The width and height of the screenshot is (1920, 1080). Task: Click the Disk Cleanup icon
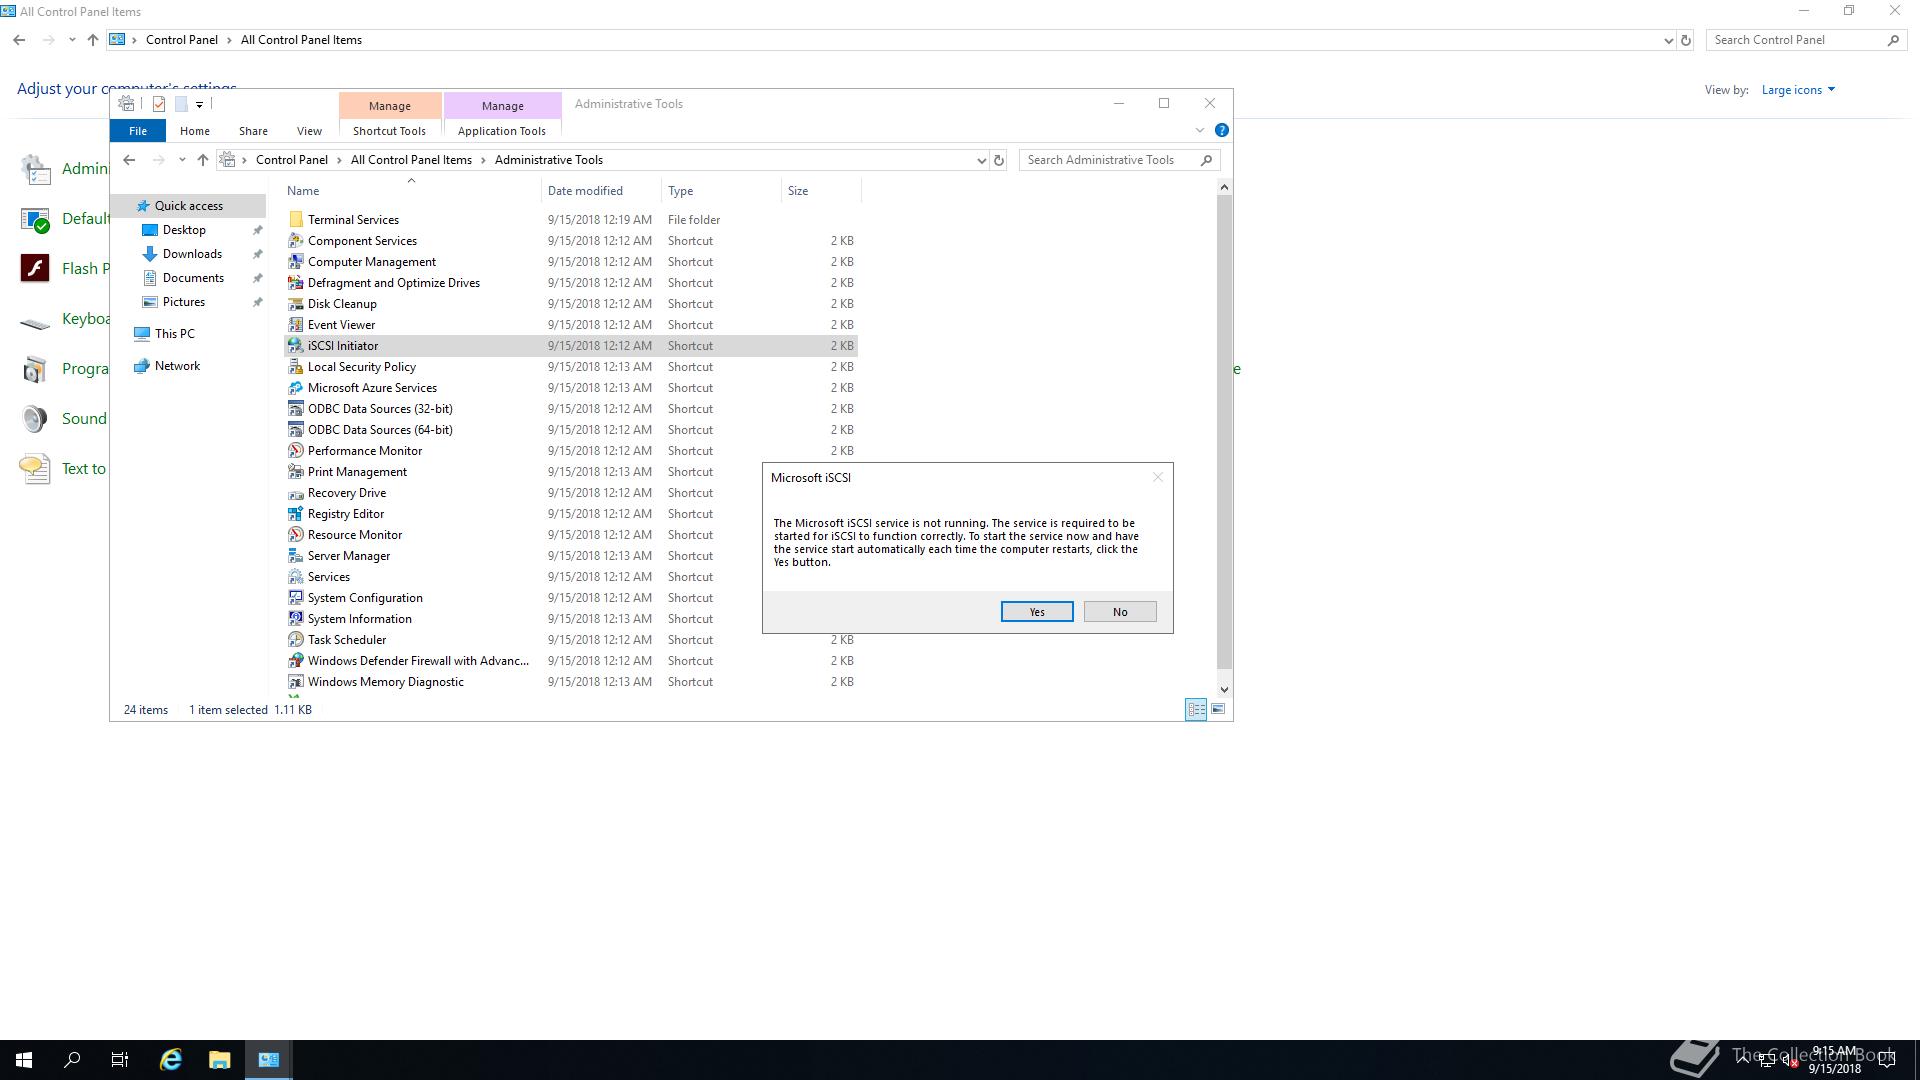point(295,304)
